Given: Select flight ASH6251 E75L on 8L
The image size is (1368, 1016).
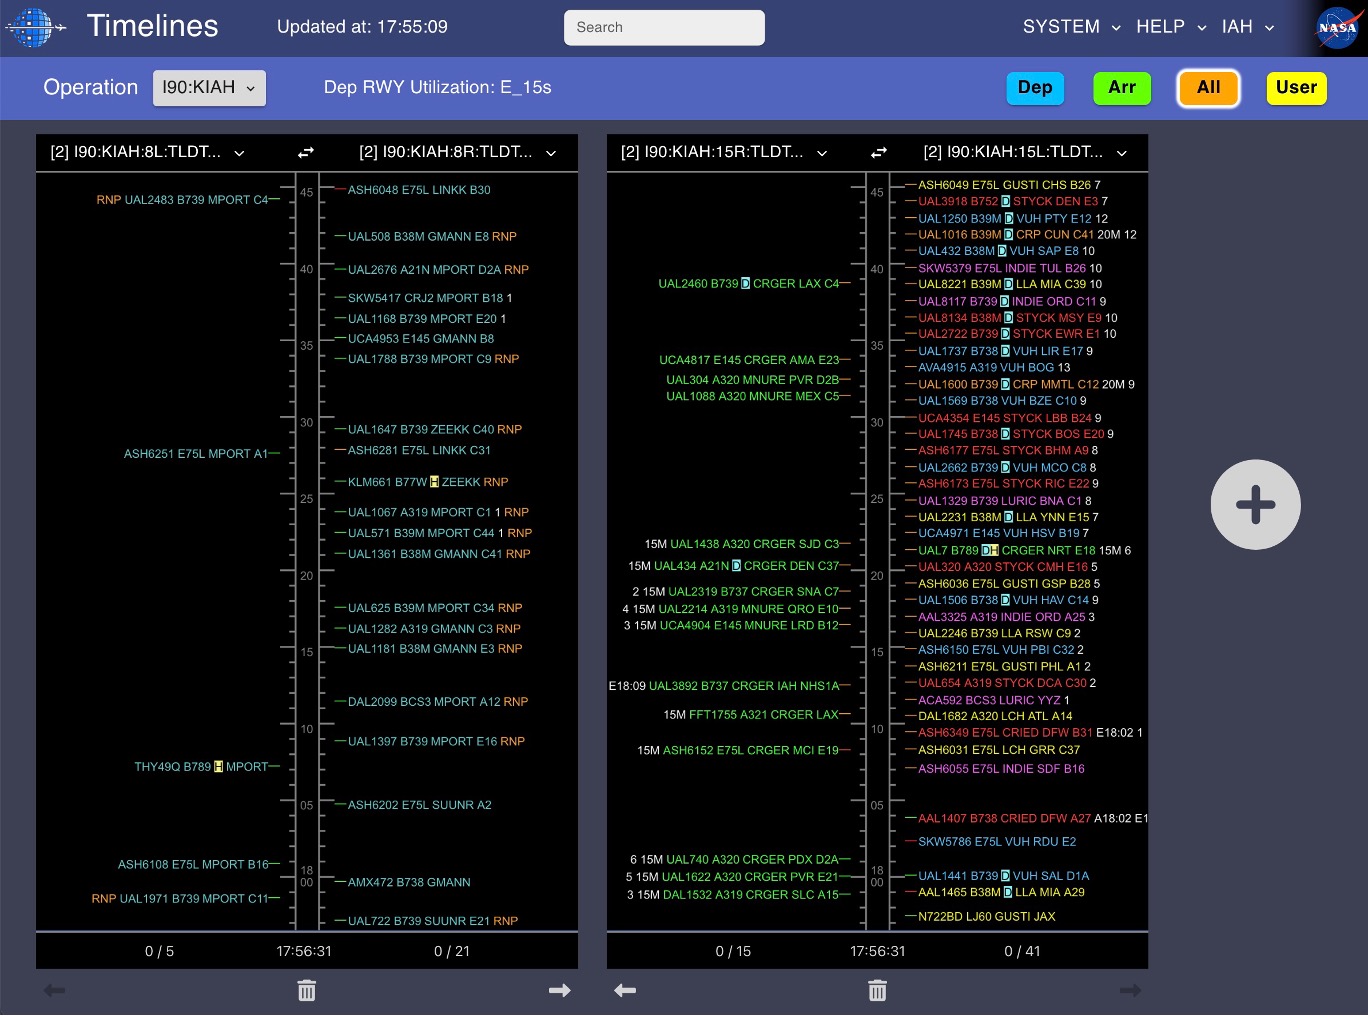Looking at the screenshot, I should coord(196,454).
